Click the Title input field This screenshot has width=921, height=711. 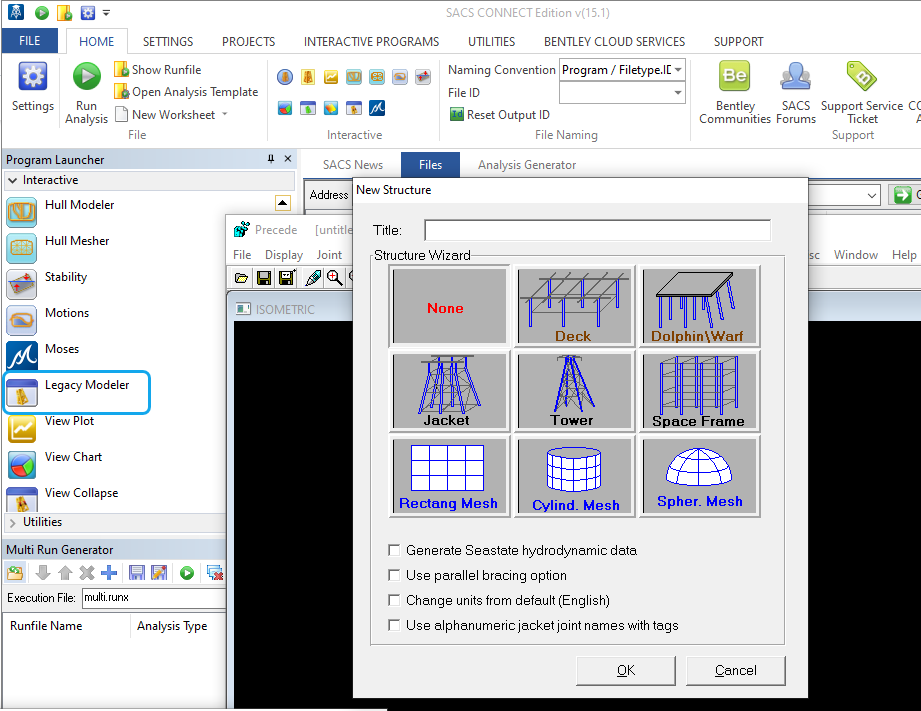point(597,230)
